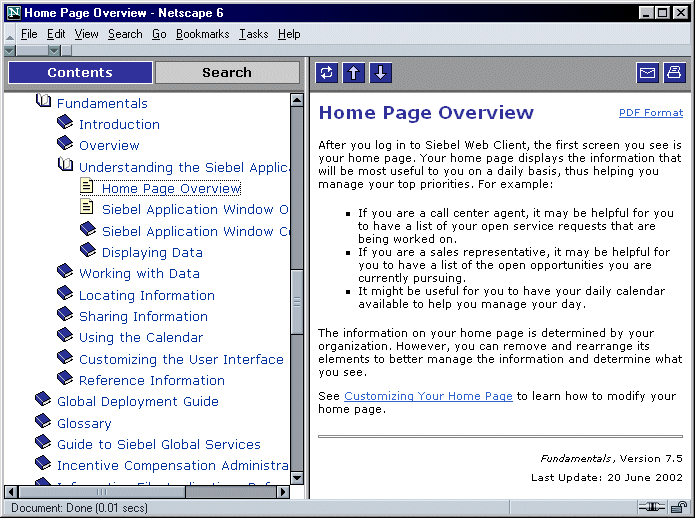
Task: Click book icon beside Sharing Information
Action: (65, 314)
